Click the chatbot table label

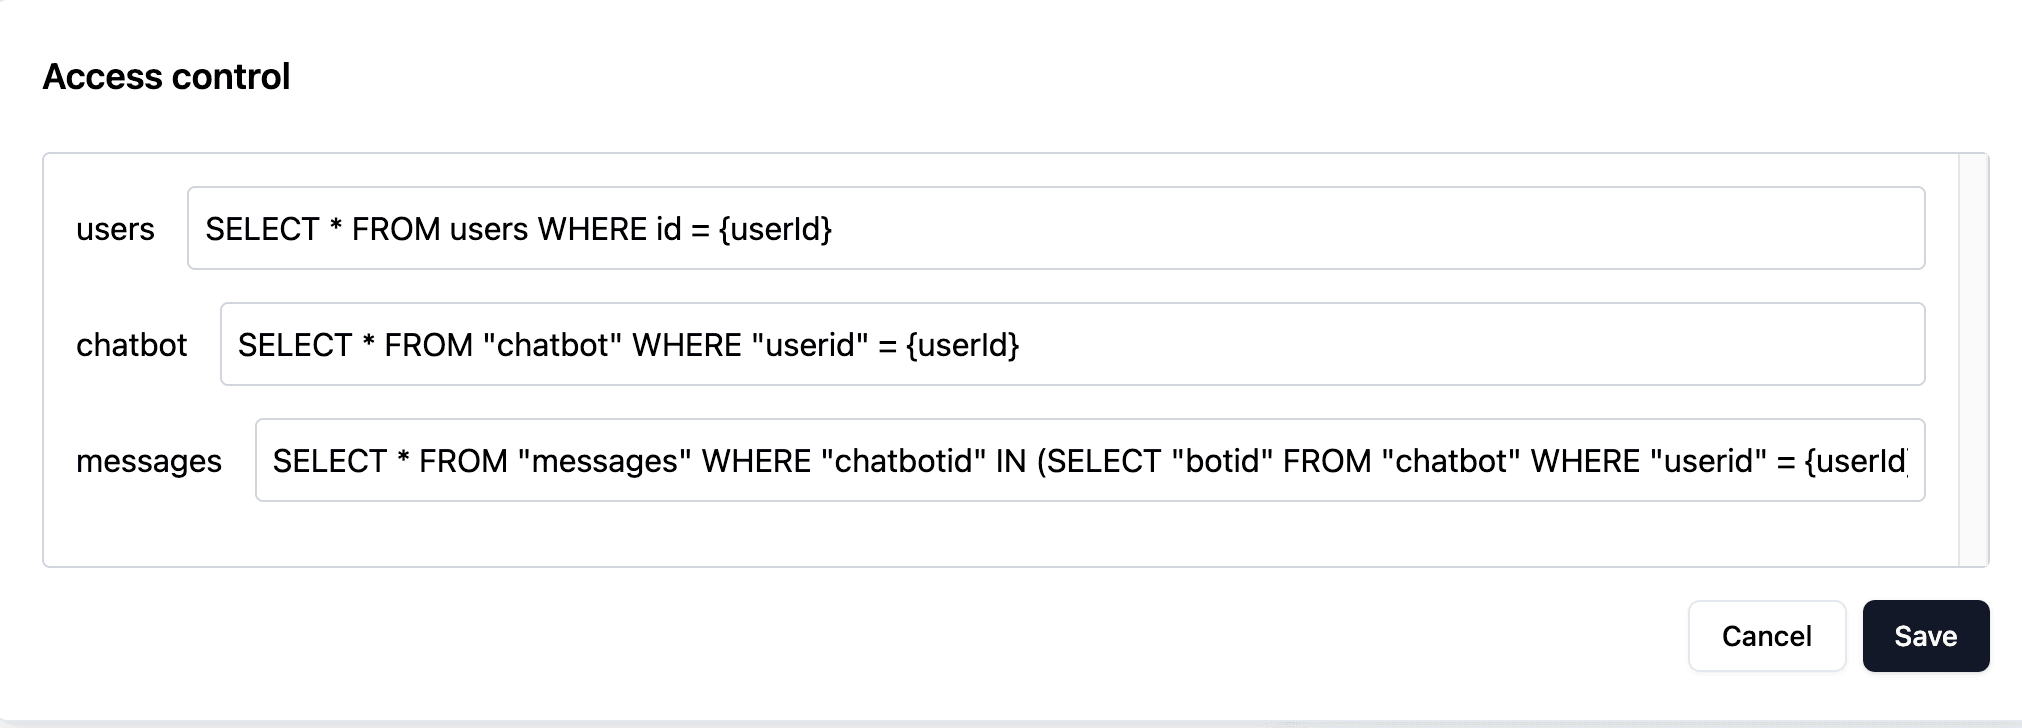(131, 345)
